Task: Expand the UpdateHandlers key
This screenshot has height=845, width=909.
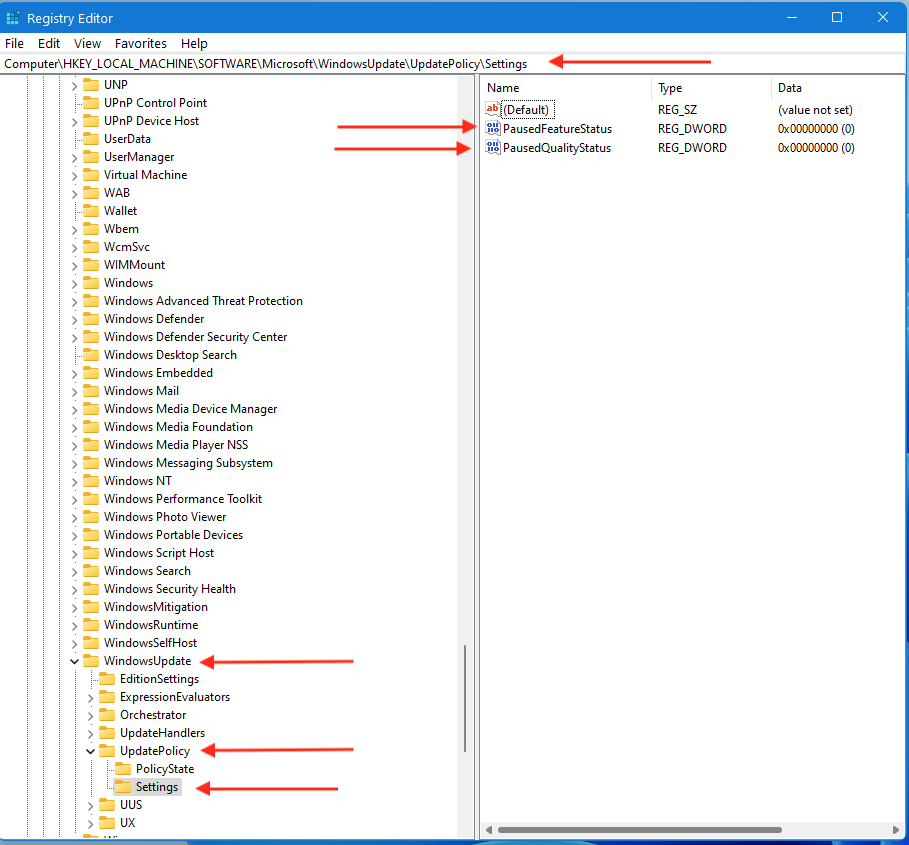Action: click(91, 733)
